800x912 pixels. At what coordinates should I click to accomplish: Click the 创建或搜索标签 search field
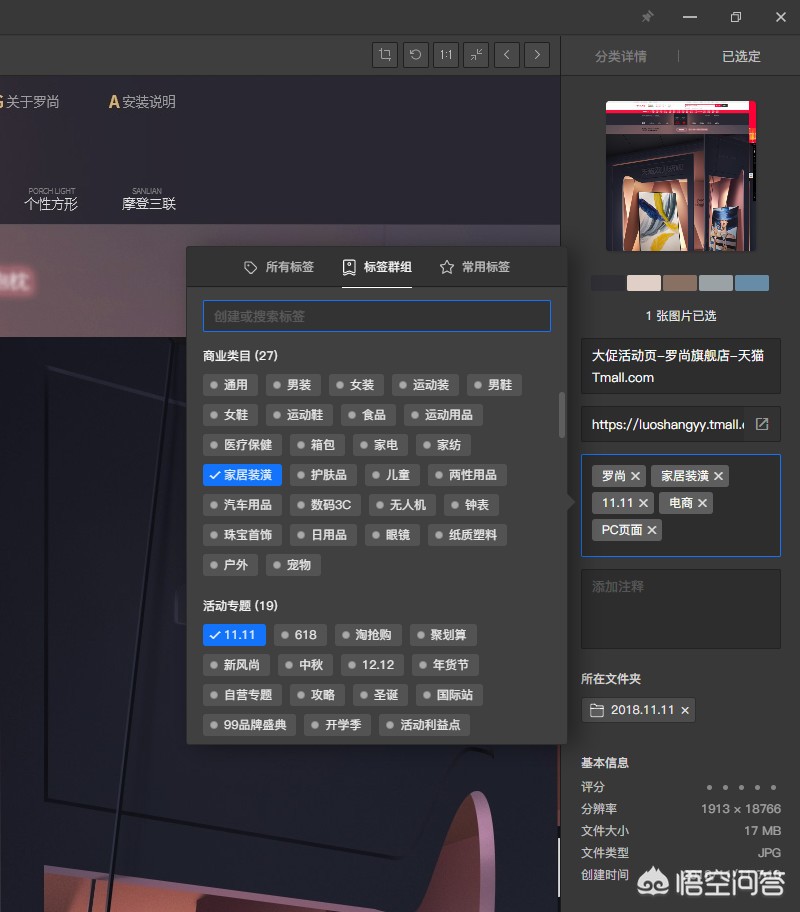376,315
